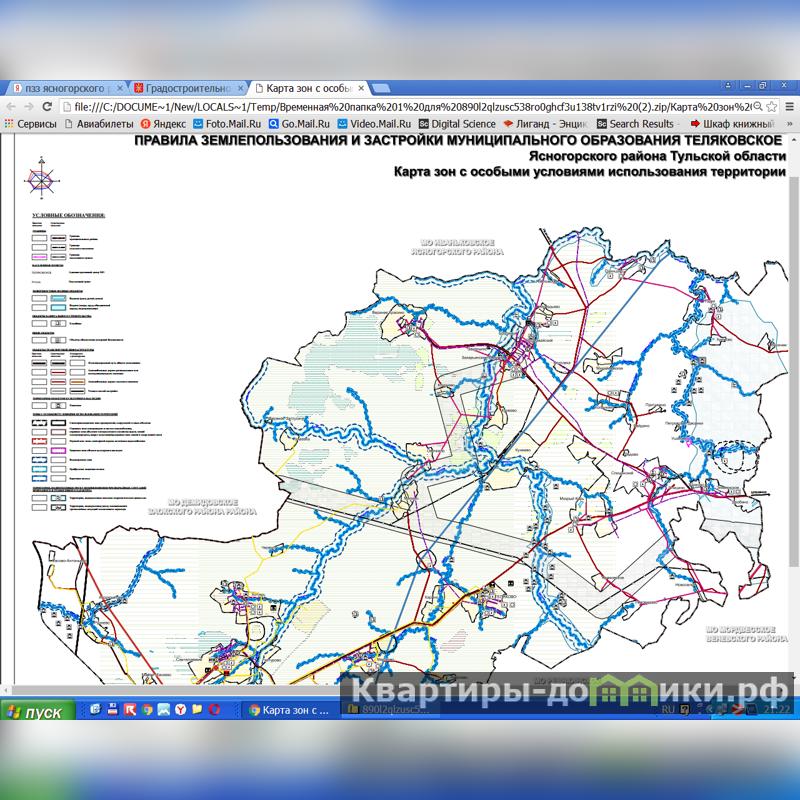Reload the current map page
This screenshot has width=800, height=800.
(49, 107)
